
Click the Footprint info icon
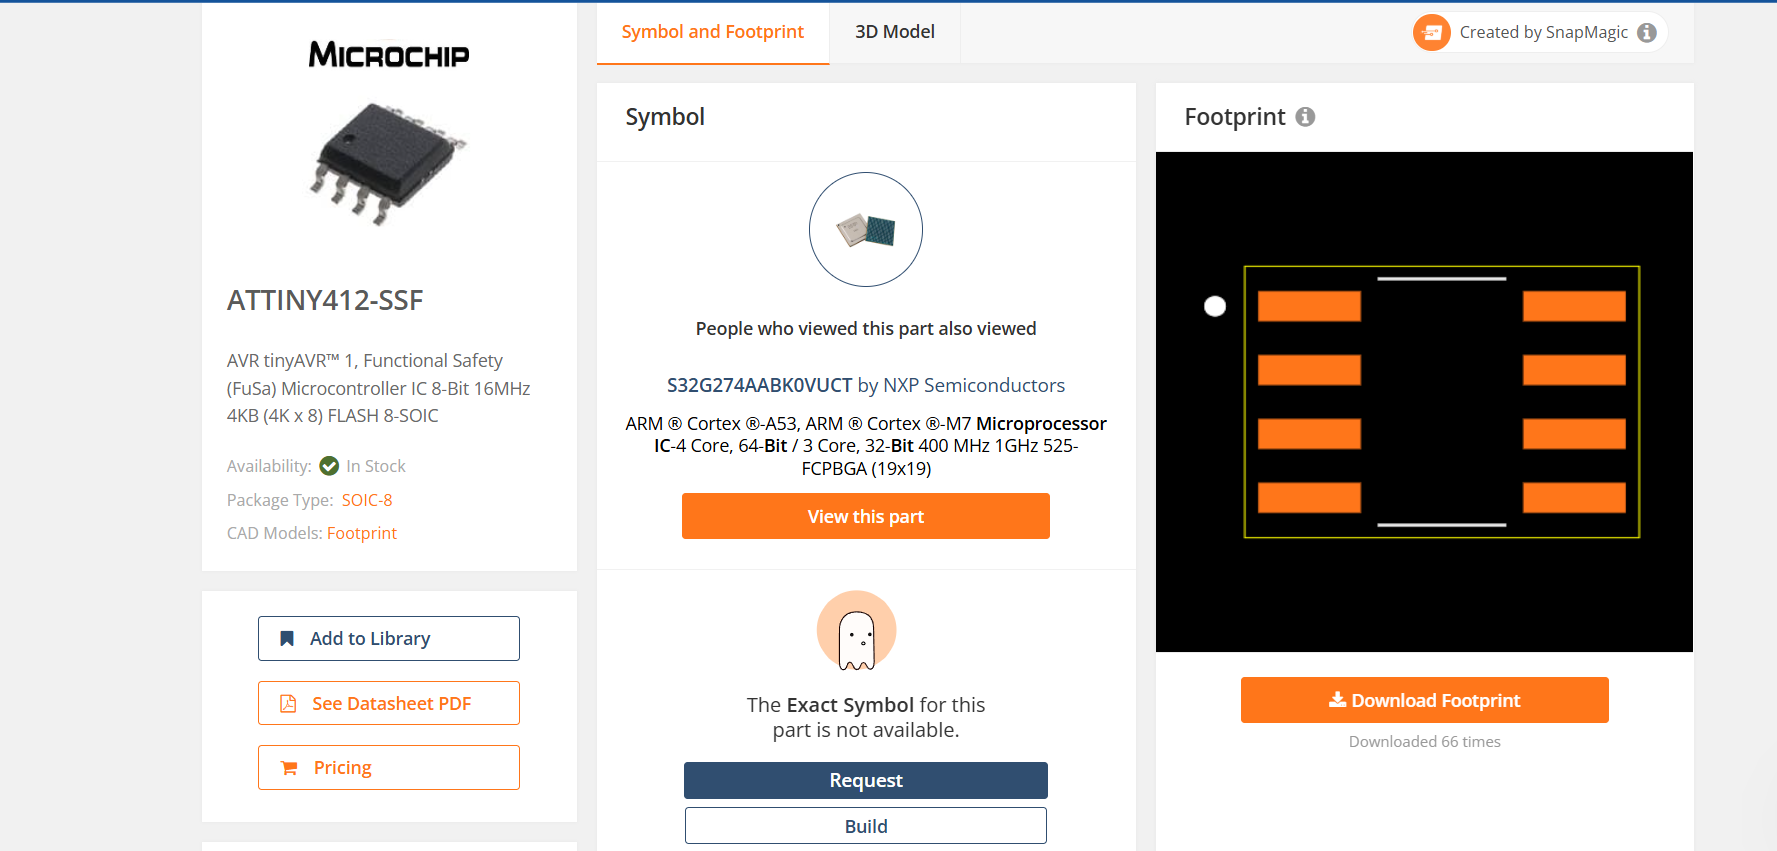click(1305, 117)
